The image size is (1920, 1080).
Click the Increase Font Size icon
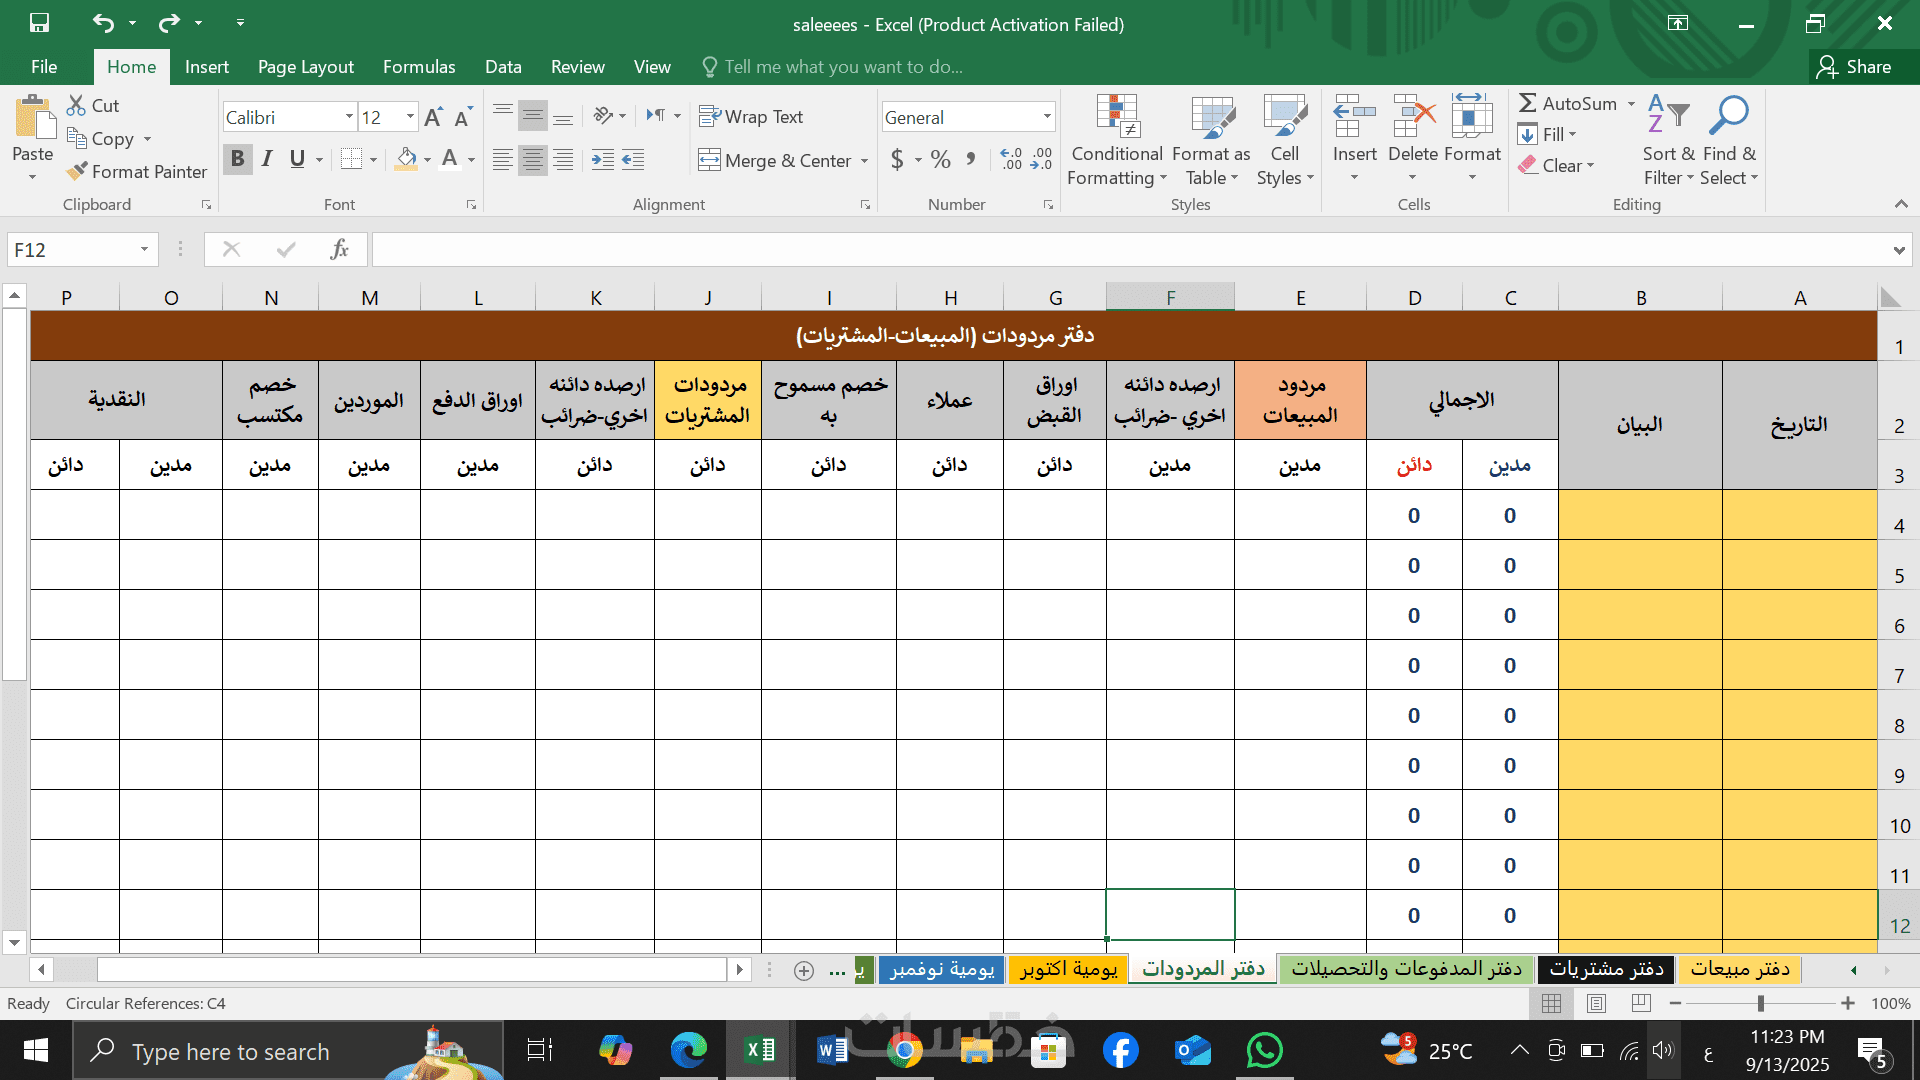click(x=433, y=118)
